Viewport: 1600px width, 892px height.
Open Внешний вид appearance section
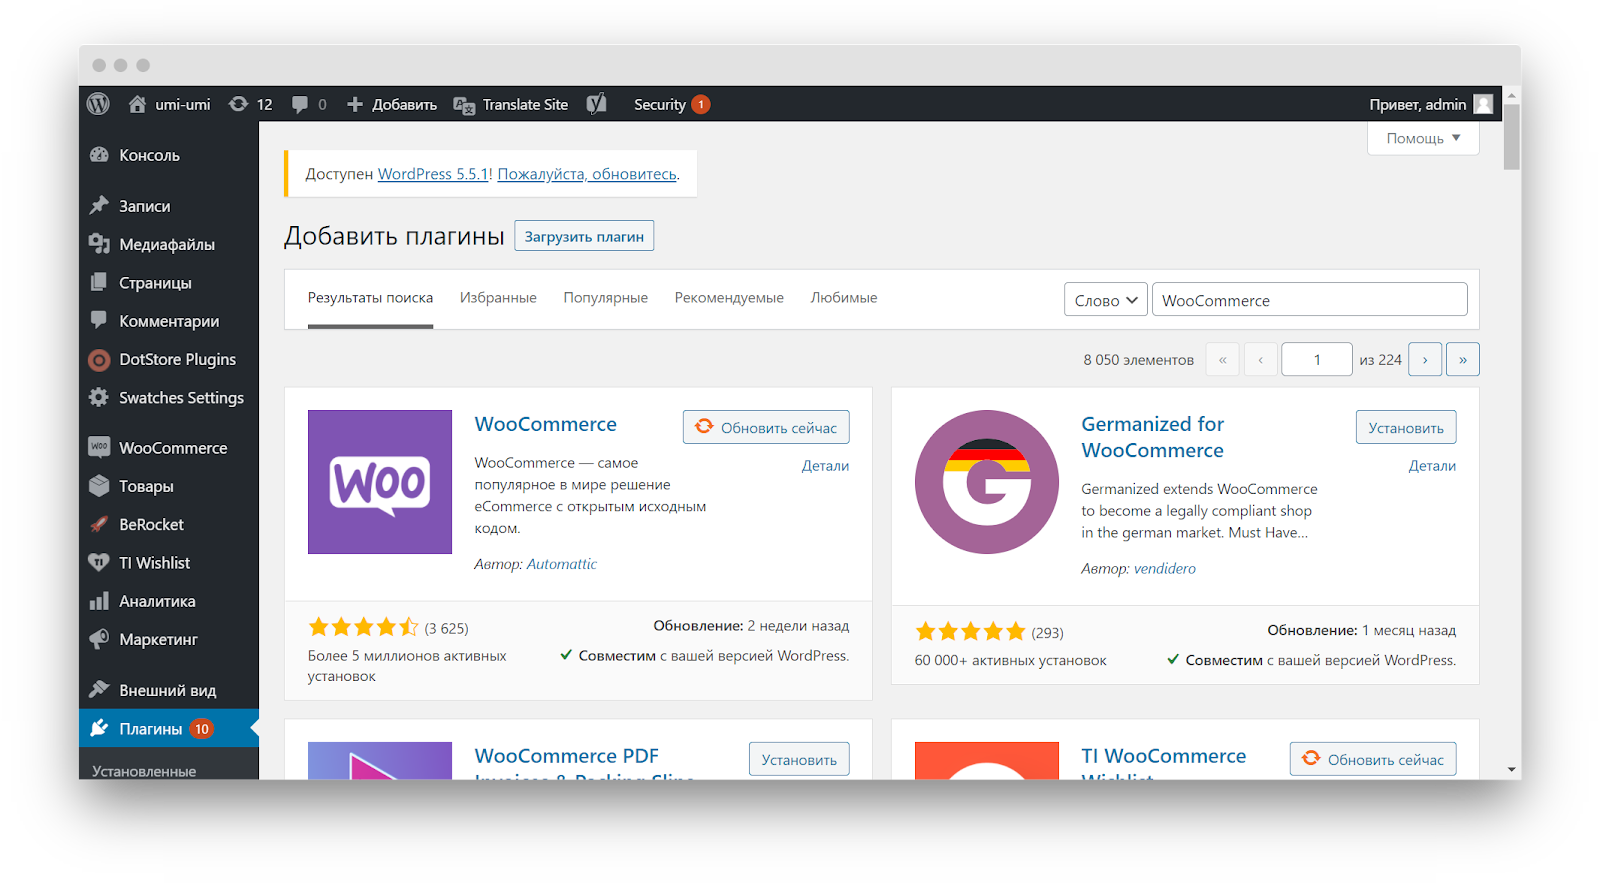tap(168, 690)
